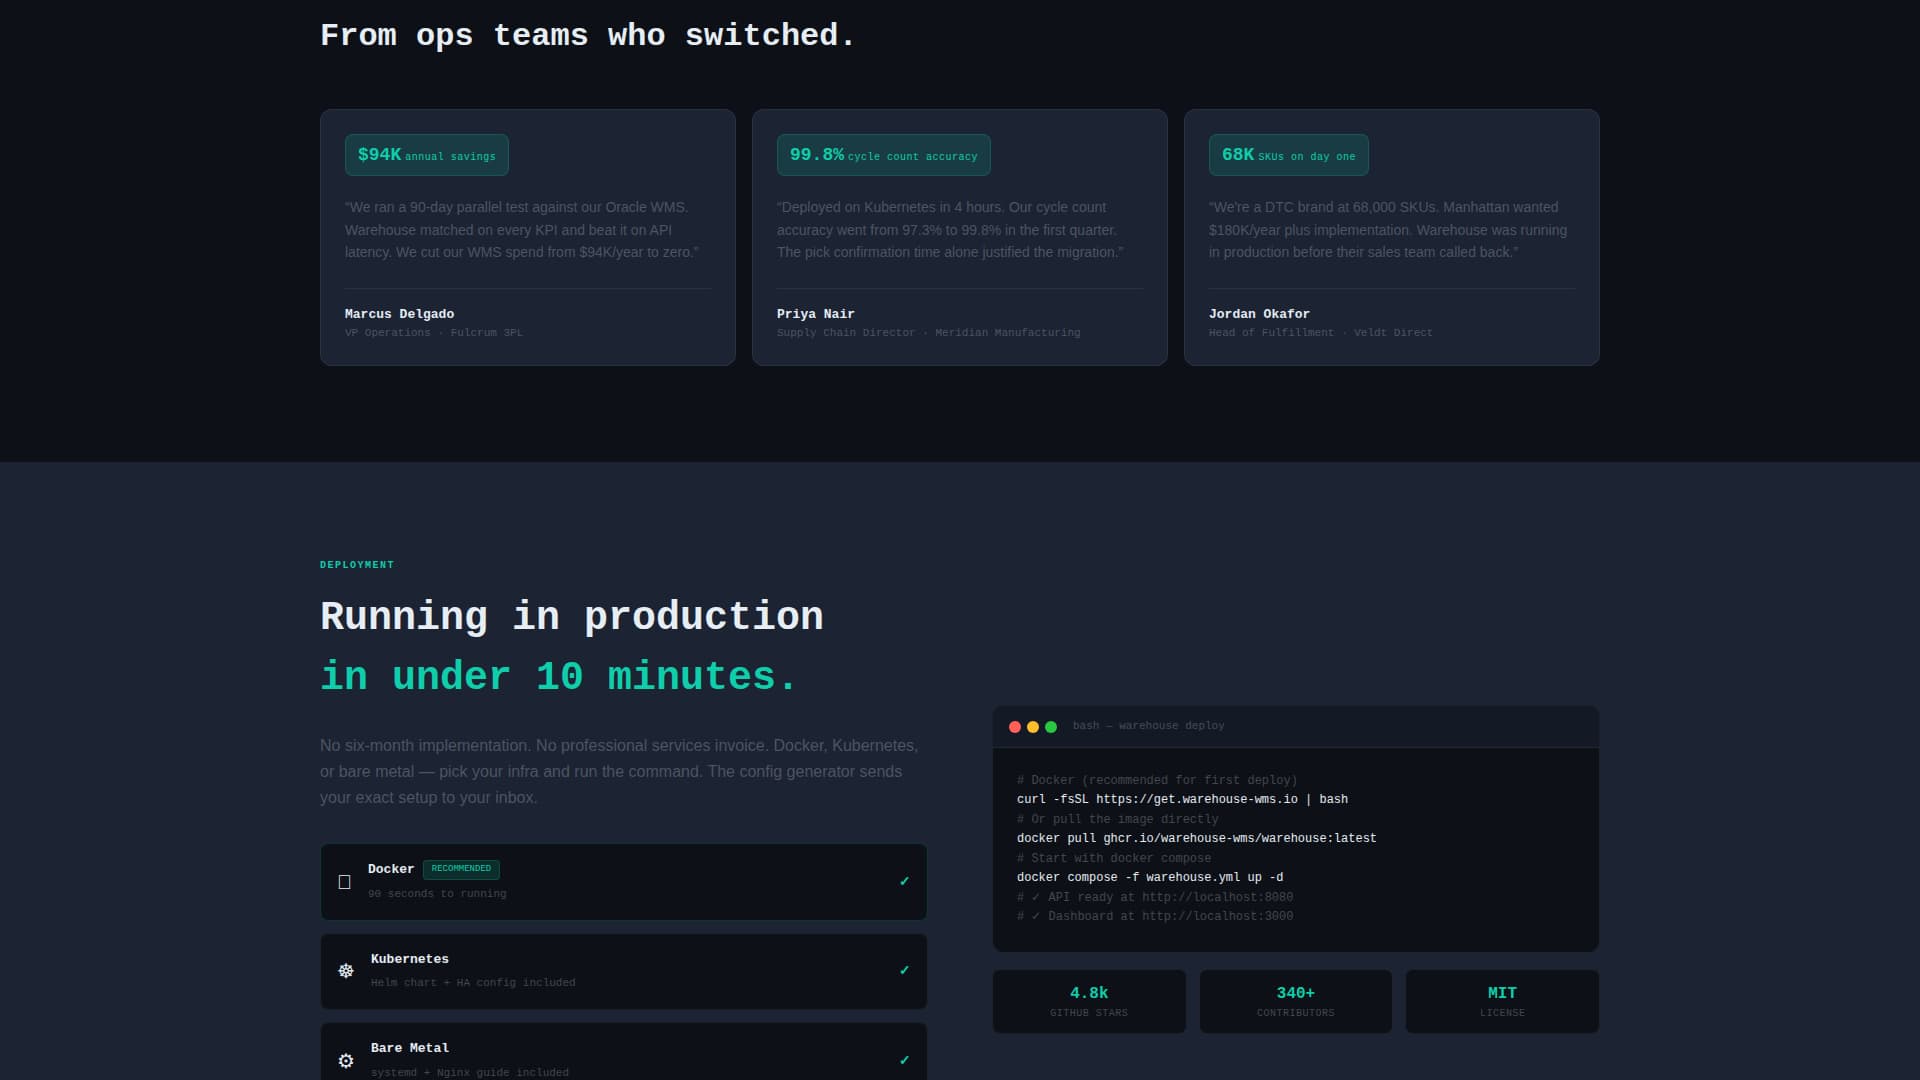Click the Bare Metal gear icon
Screen dimensions: 1920x1080
click(x=346, y=1061)
